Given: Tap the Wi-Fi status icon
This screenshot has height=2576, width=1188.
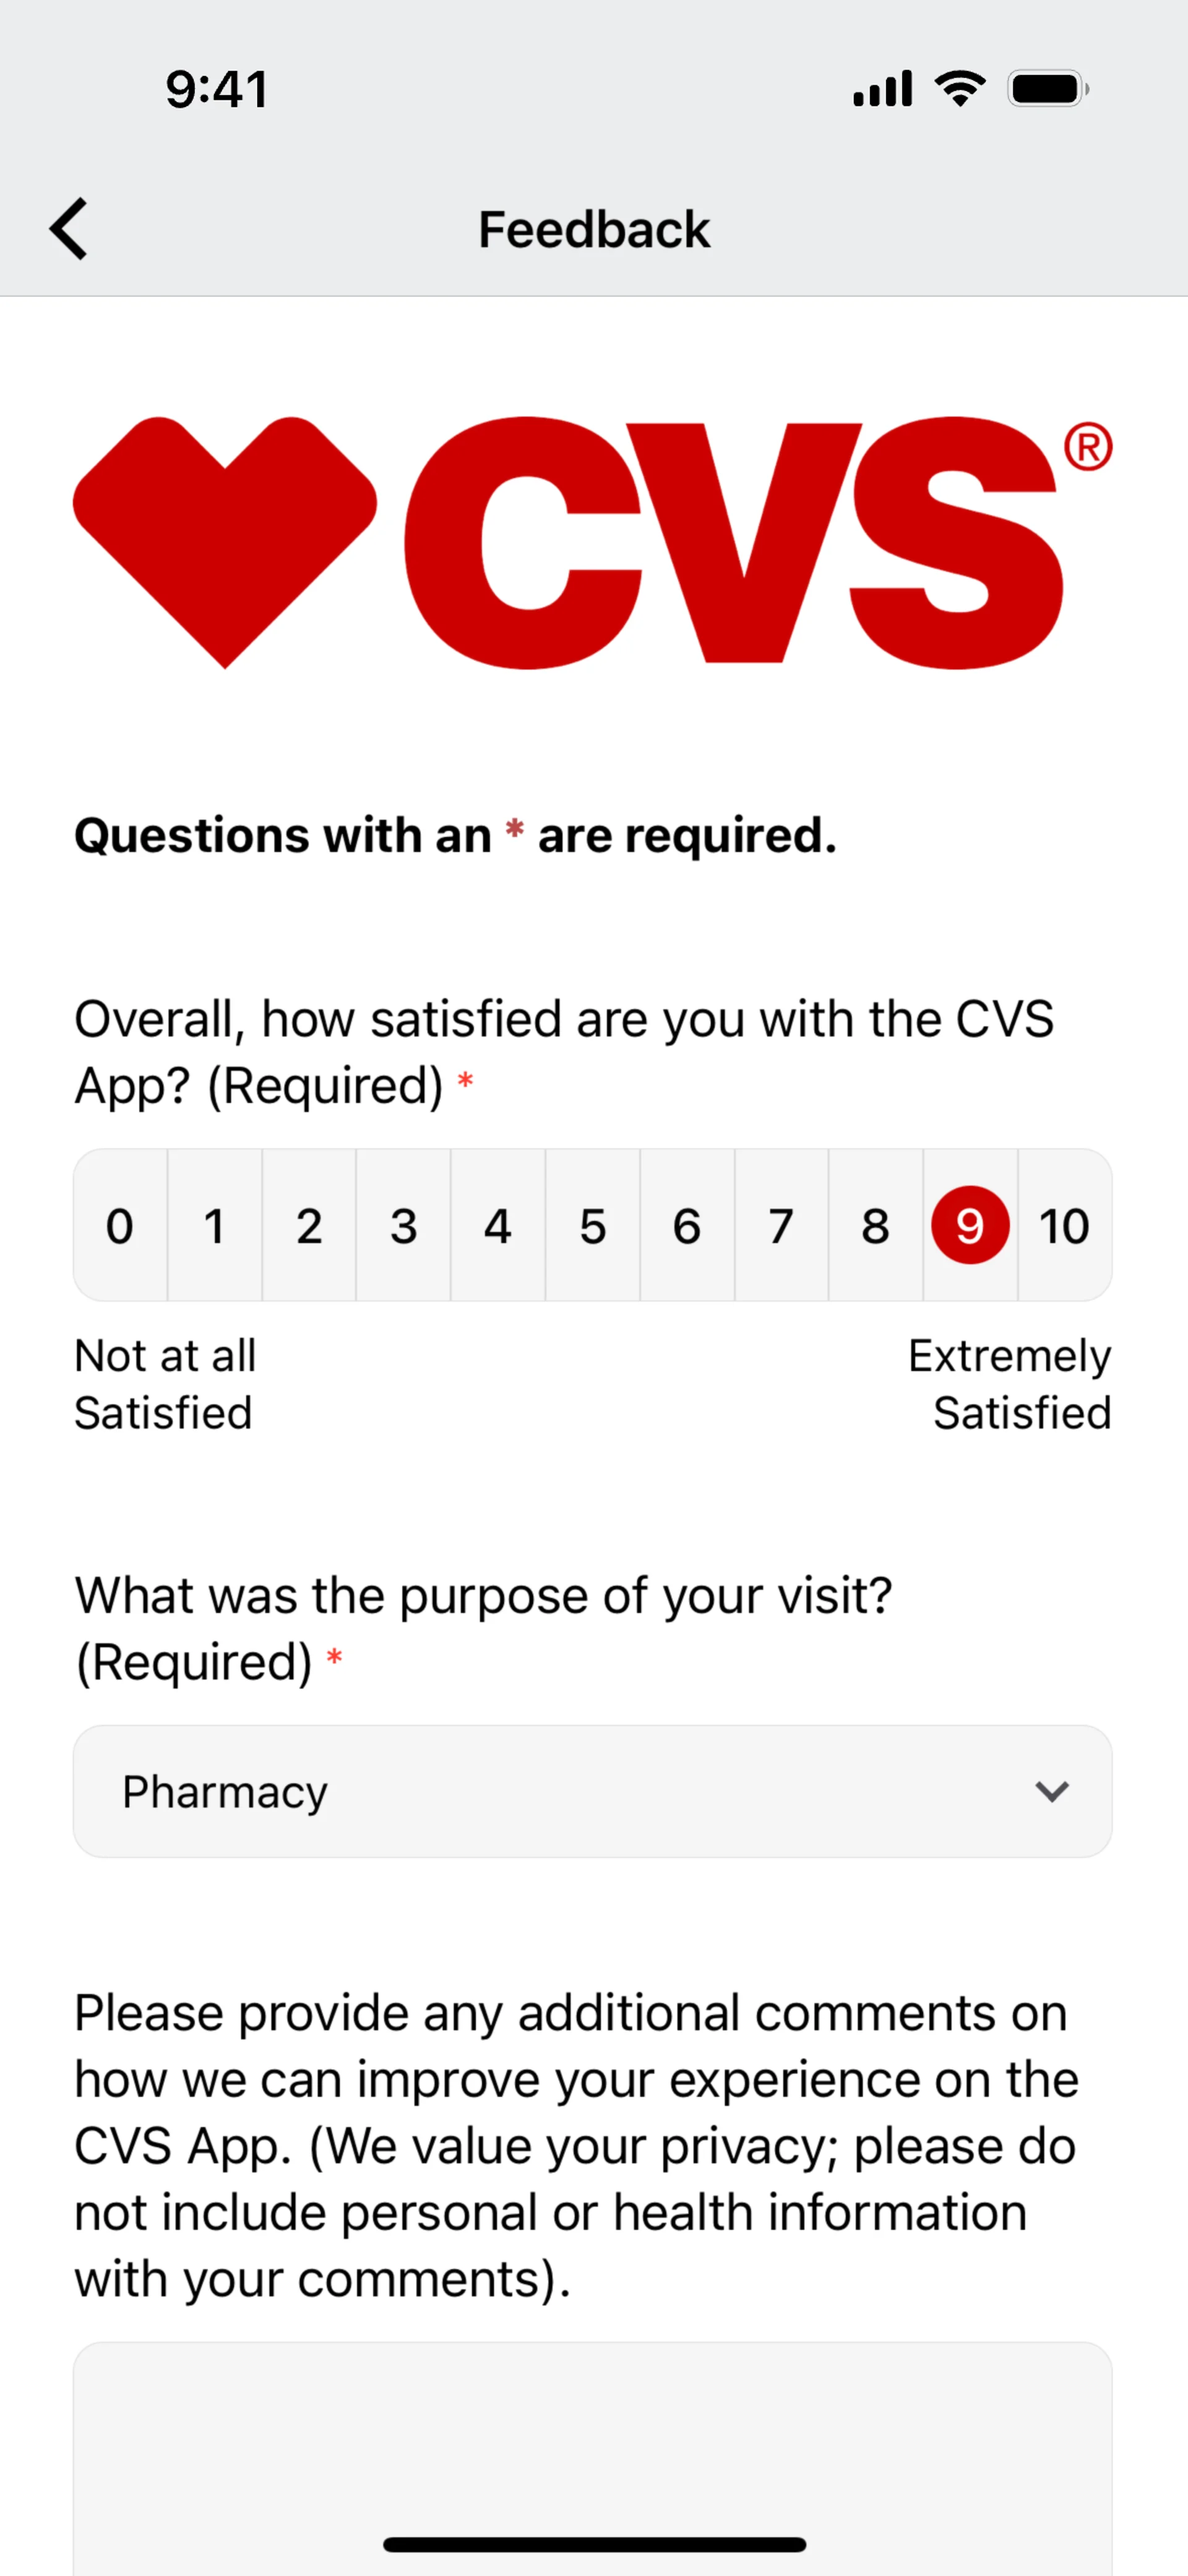Looking at the screenshot, I should pyautogui.click(x=960, y=89).
